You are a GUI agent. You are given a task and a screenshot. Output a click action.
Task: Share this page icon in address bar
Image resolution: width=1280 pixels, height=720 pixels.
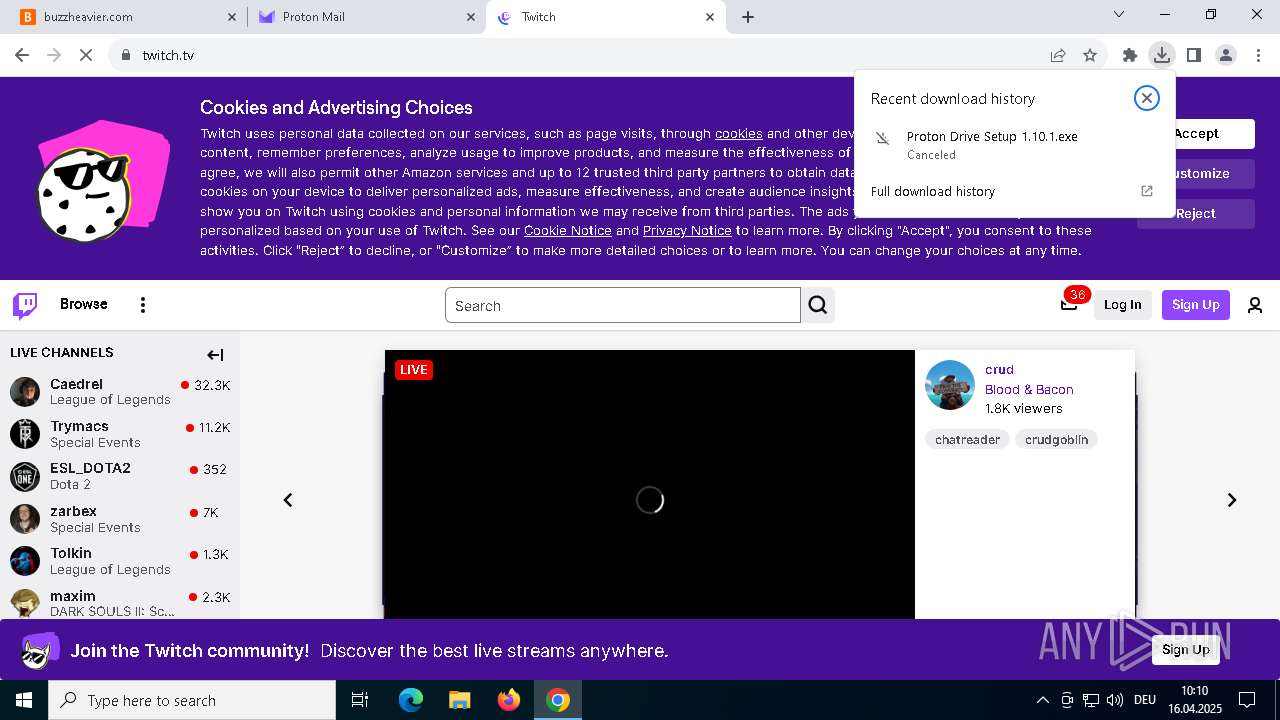(x=1058, y=55)
